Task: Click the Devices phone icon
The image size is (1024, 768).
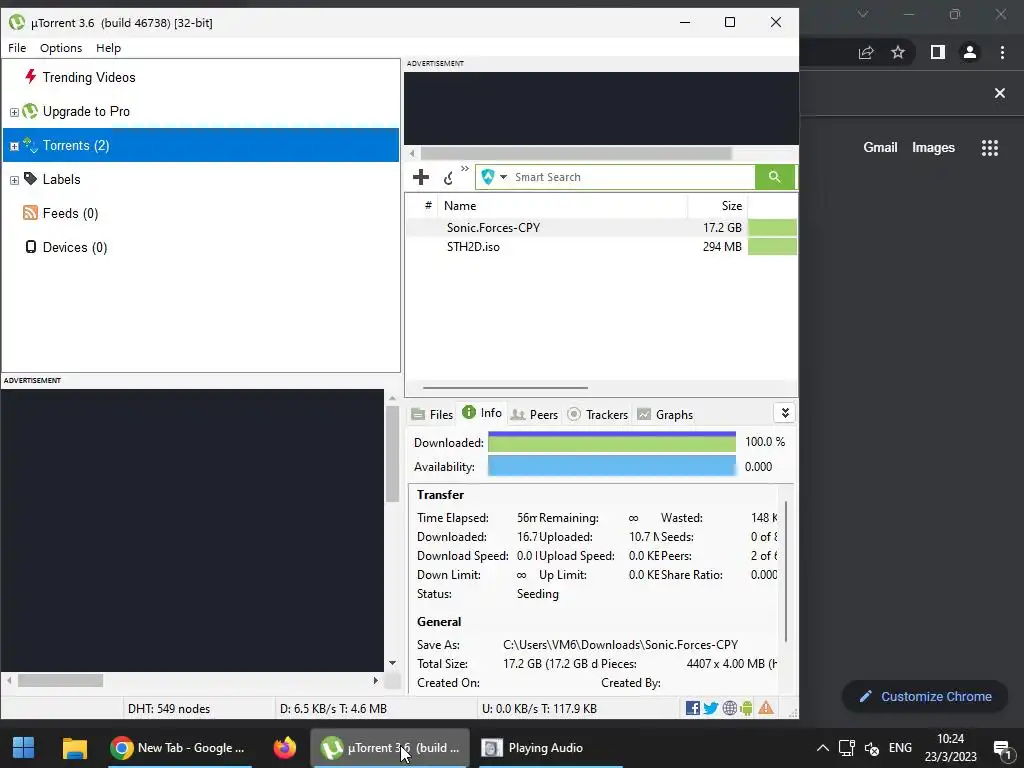Action: [30, 247]
